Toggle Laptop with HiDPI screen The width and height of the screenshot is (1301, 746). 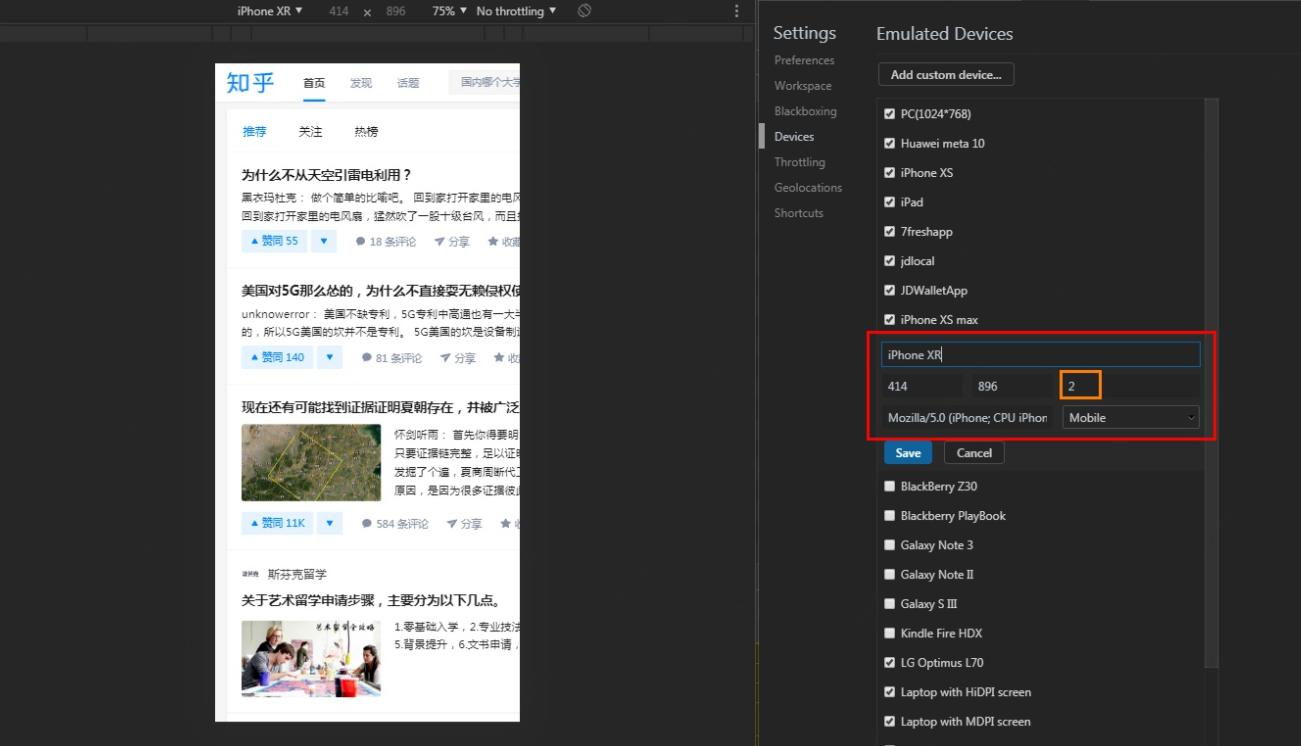pos(890,692)
